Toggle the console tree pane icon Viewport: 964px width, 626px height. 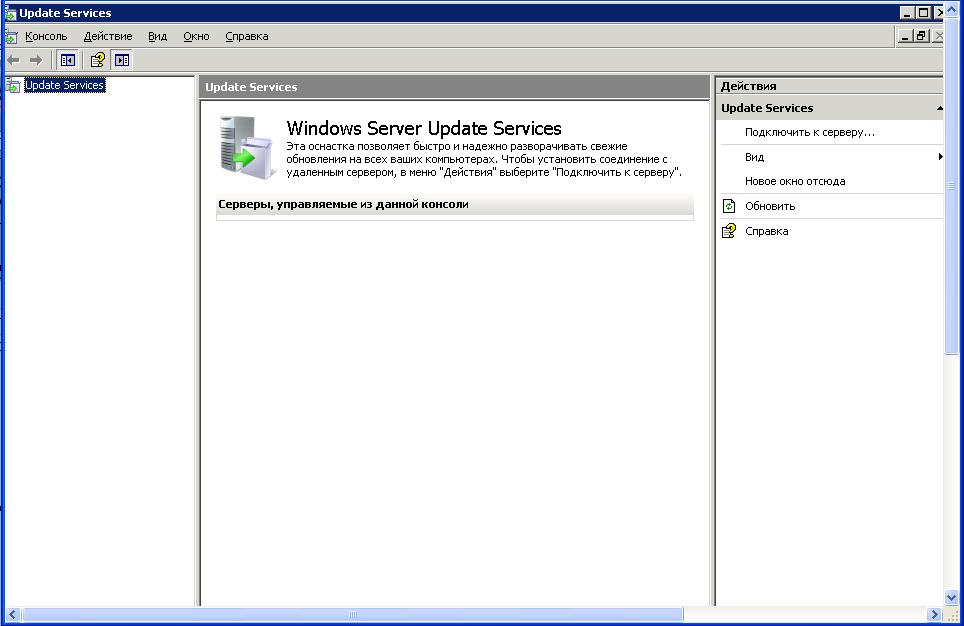[x=68, y=60]
